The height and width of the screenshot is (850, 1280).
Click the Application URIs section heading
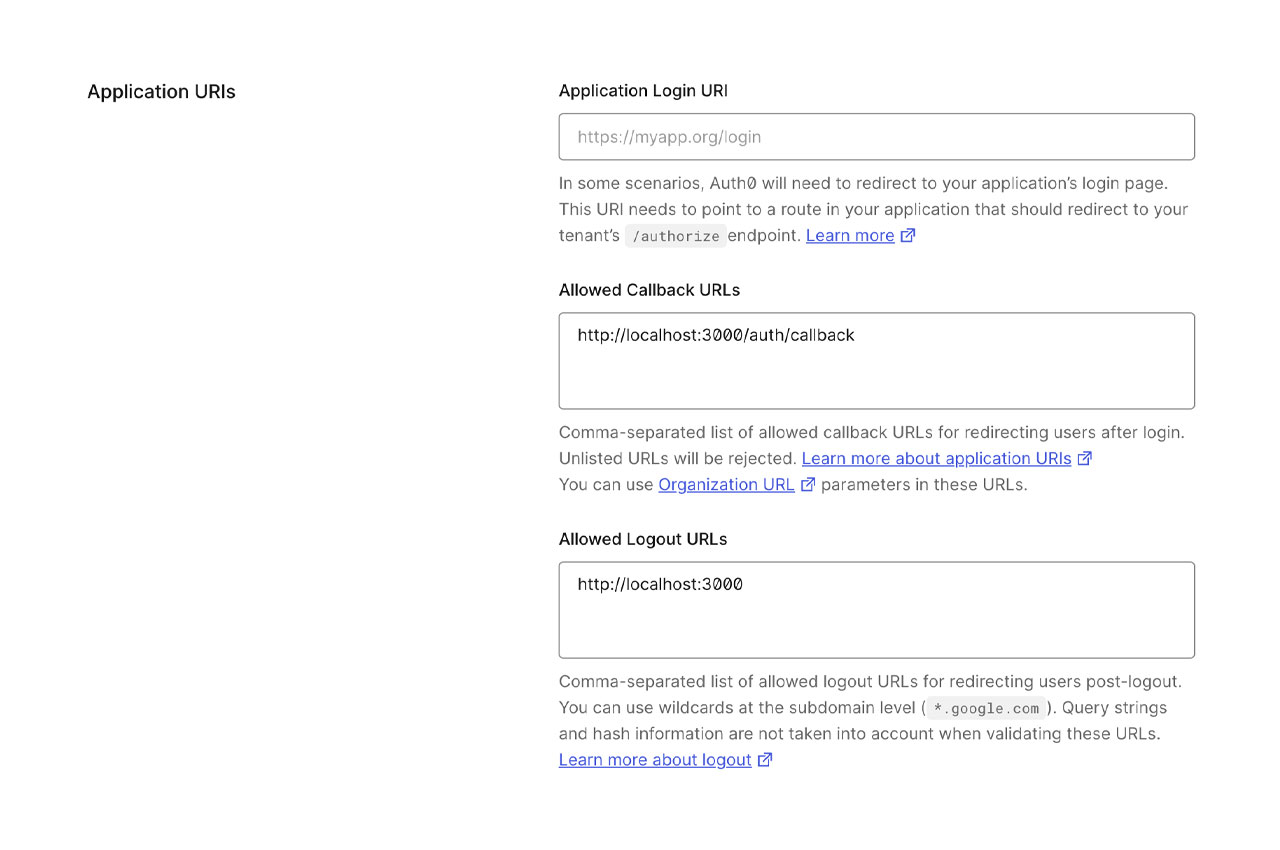click(x=161, y=91)
